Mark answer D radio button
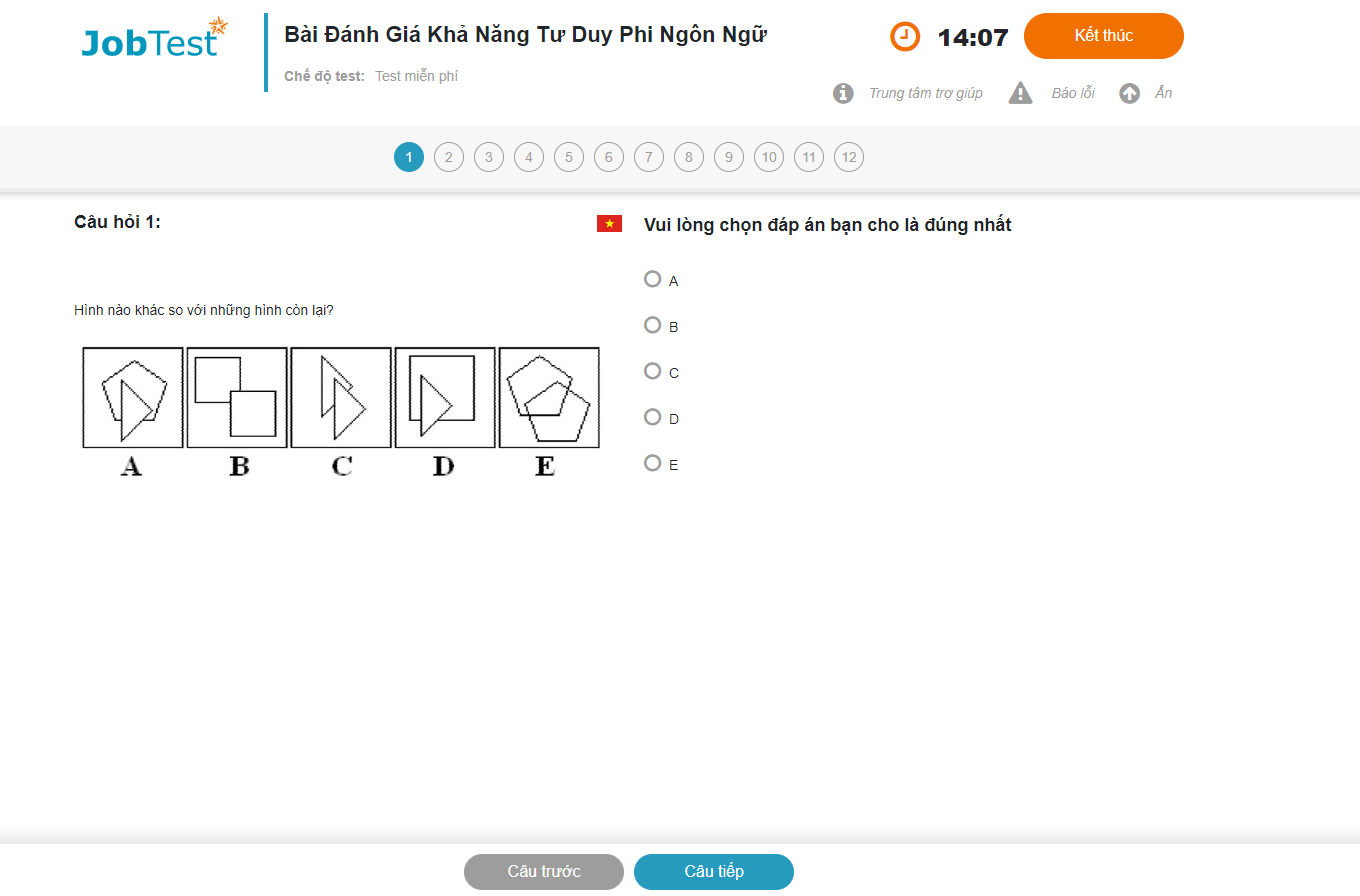Image resolution: width=1360 pixels, height=896 pixels. click(x=653, y=417)
